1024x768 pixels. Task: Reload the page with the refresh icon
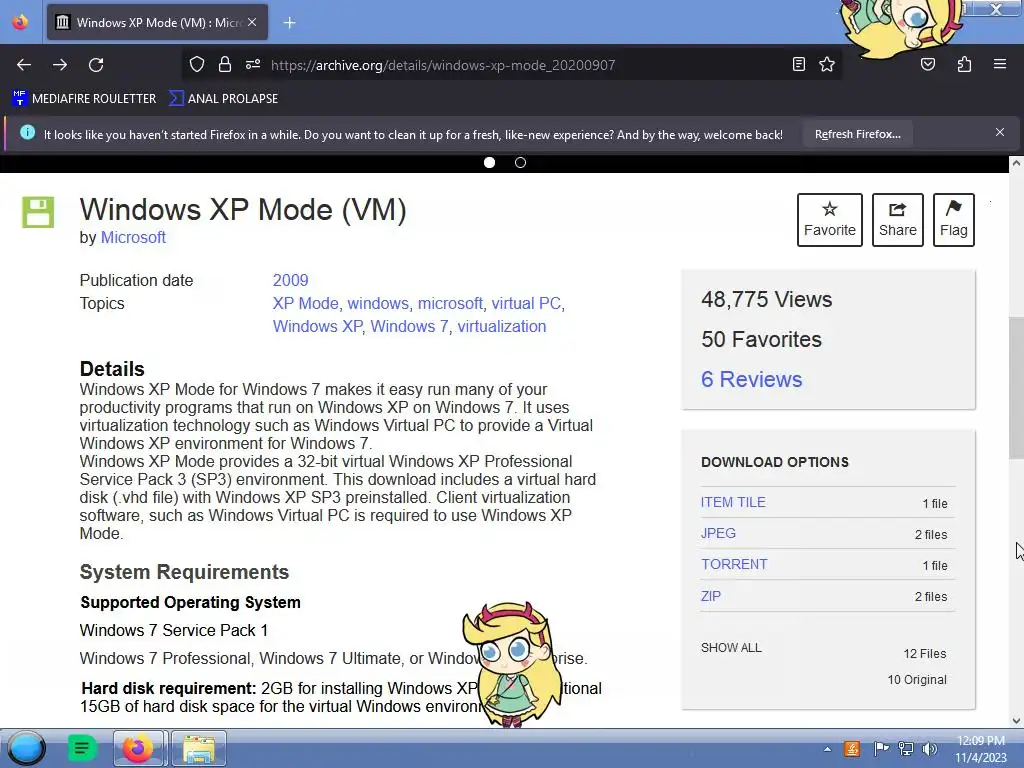[96, 65]
